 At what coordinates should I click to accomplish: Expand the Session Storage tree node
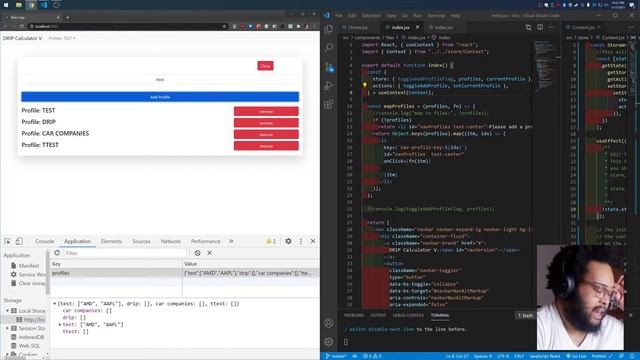[7, 328]
